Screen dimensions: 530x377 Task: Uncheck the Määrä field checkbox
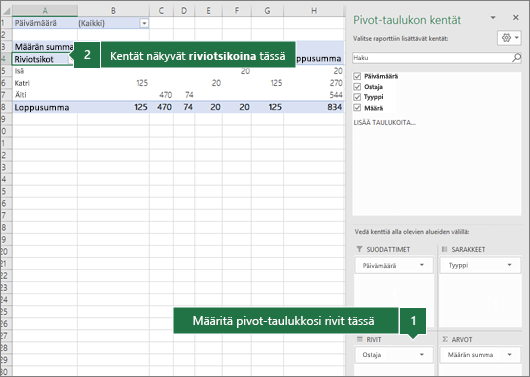point(357,108)
